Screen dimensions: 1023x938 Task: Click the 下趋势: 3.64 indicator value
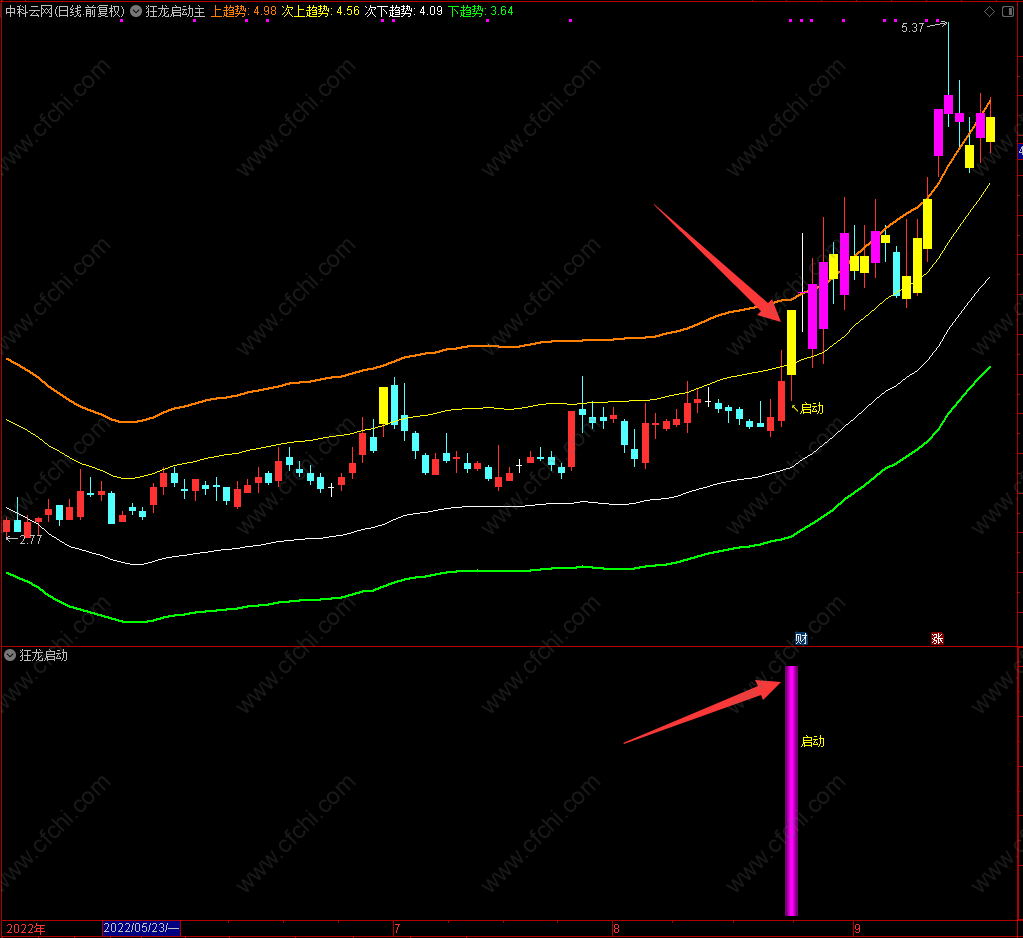click(x=481, y=11)
